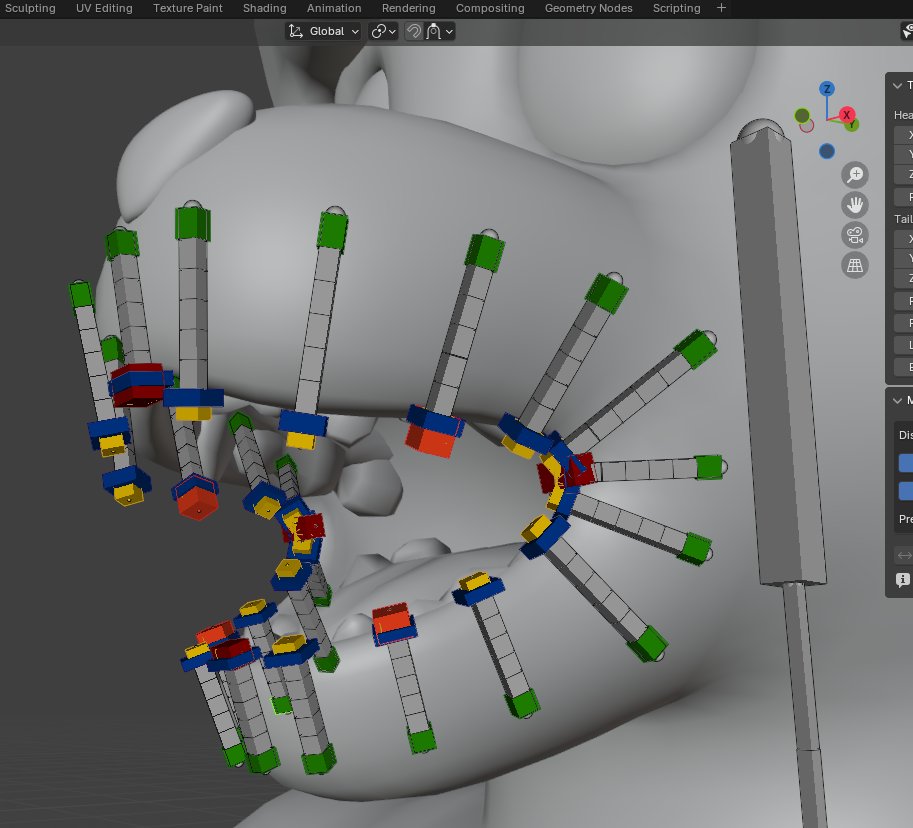Add a new workspace with the plus icon
913x828 pixels.
point(721,8)
